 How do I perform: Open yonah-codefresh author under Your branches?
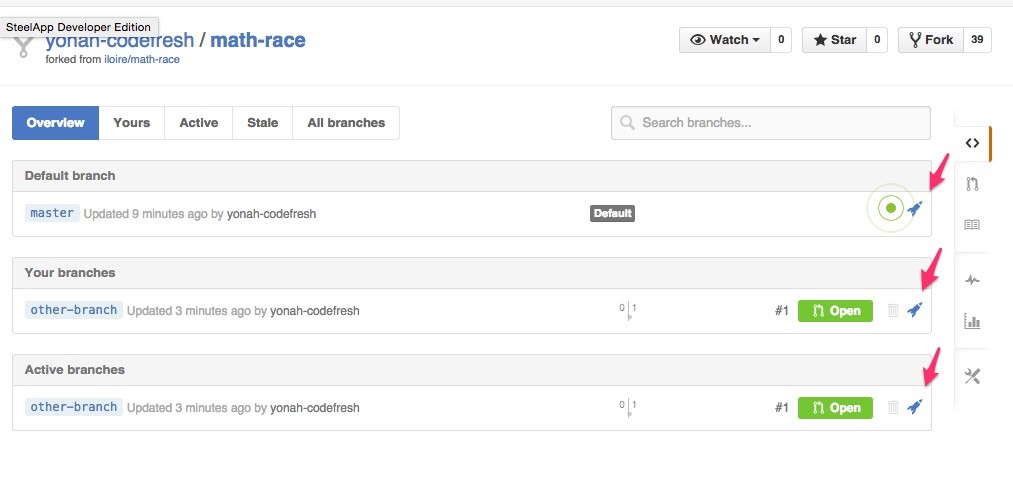[x=315, y=311]
